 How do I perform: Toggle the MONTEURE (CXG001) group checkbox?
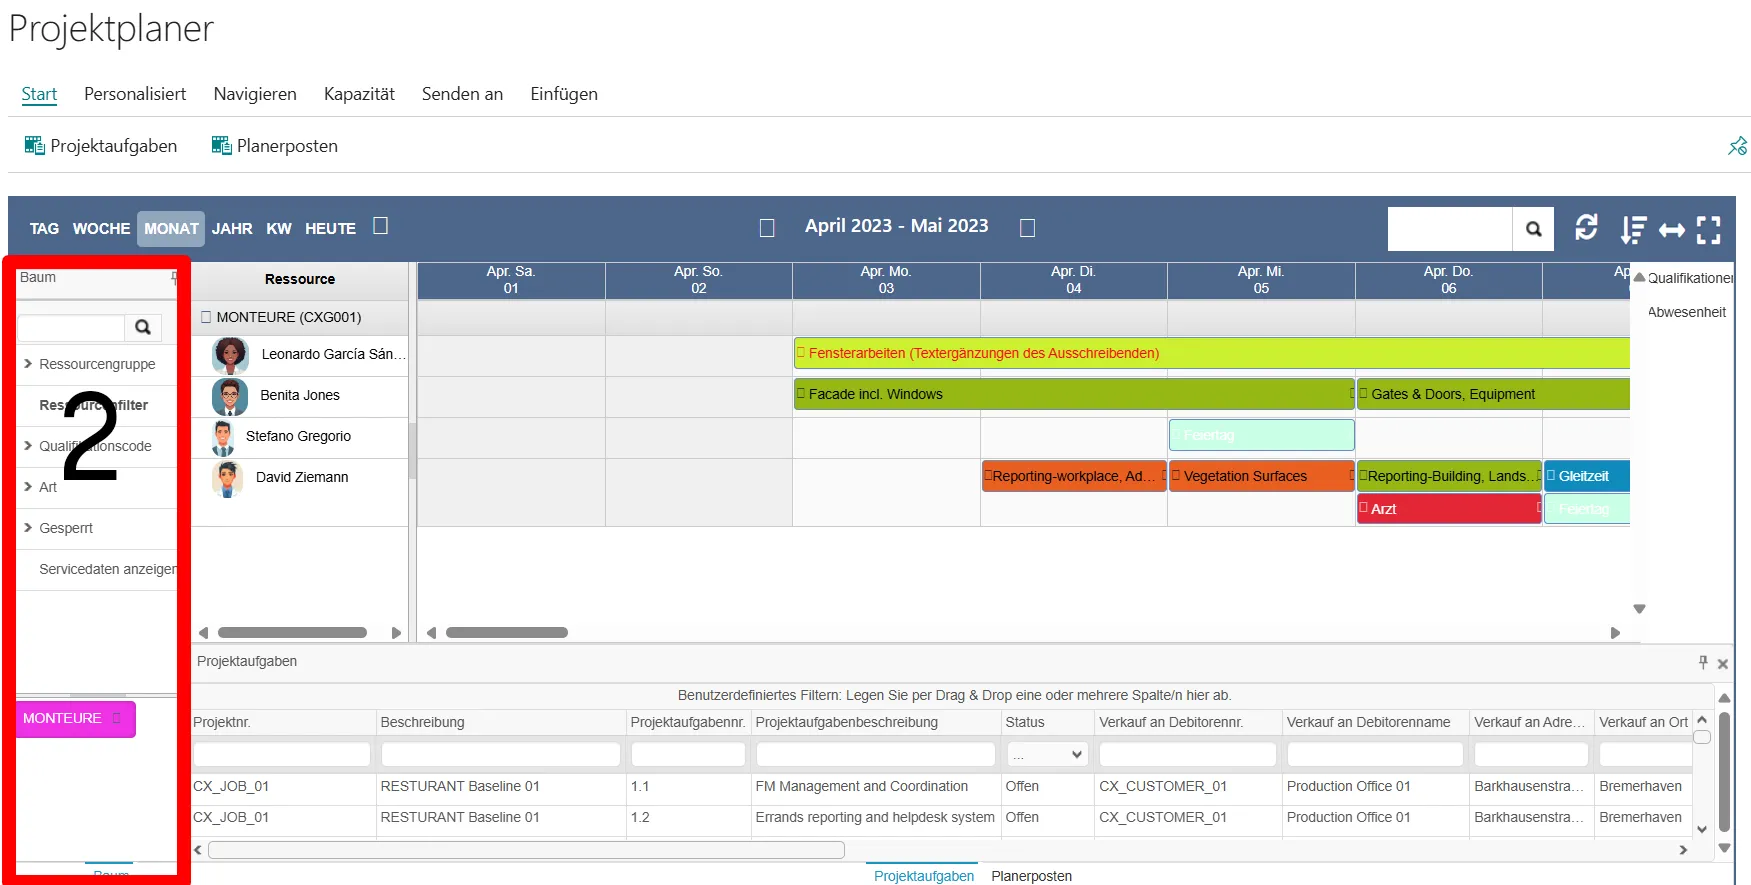click(206, 317)
